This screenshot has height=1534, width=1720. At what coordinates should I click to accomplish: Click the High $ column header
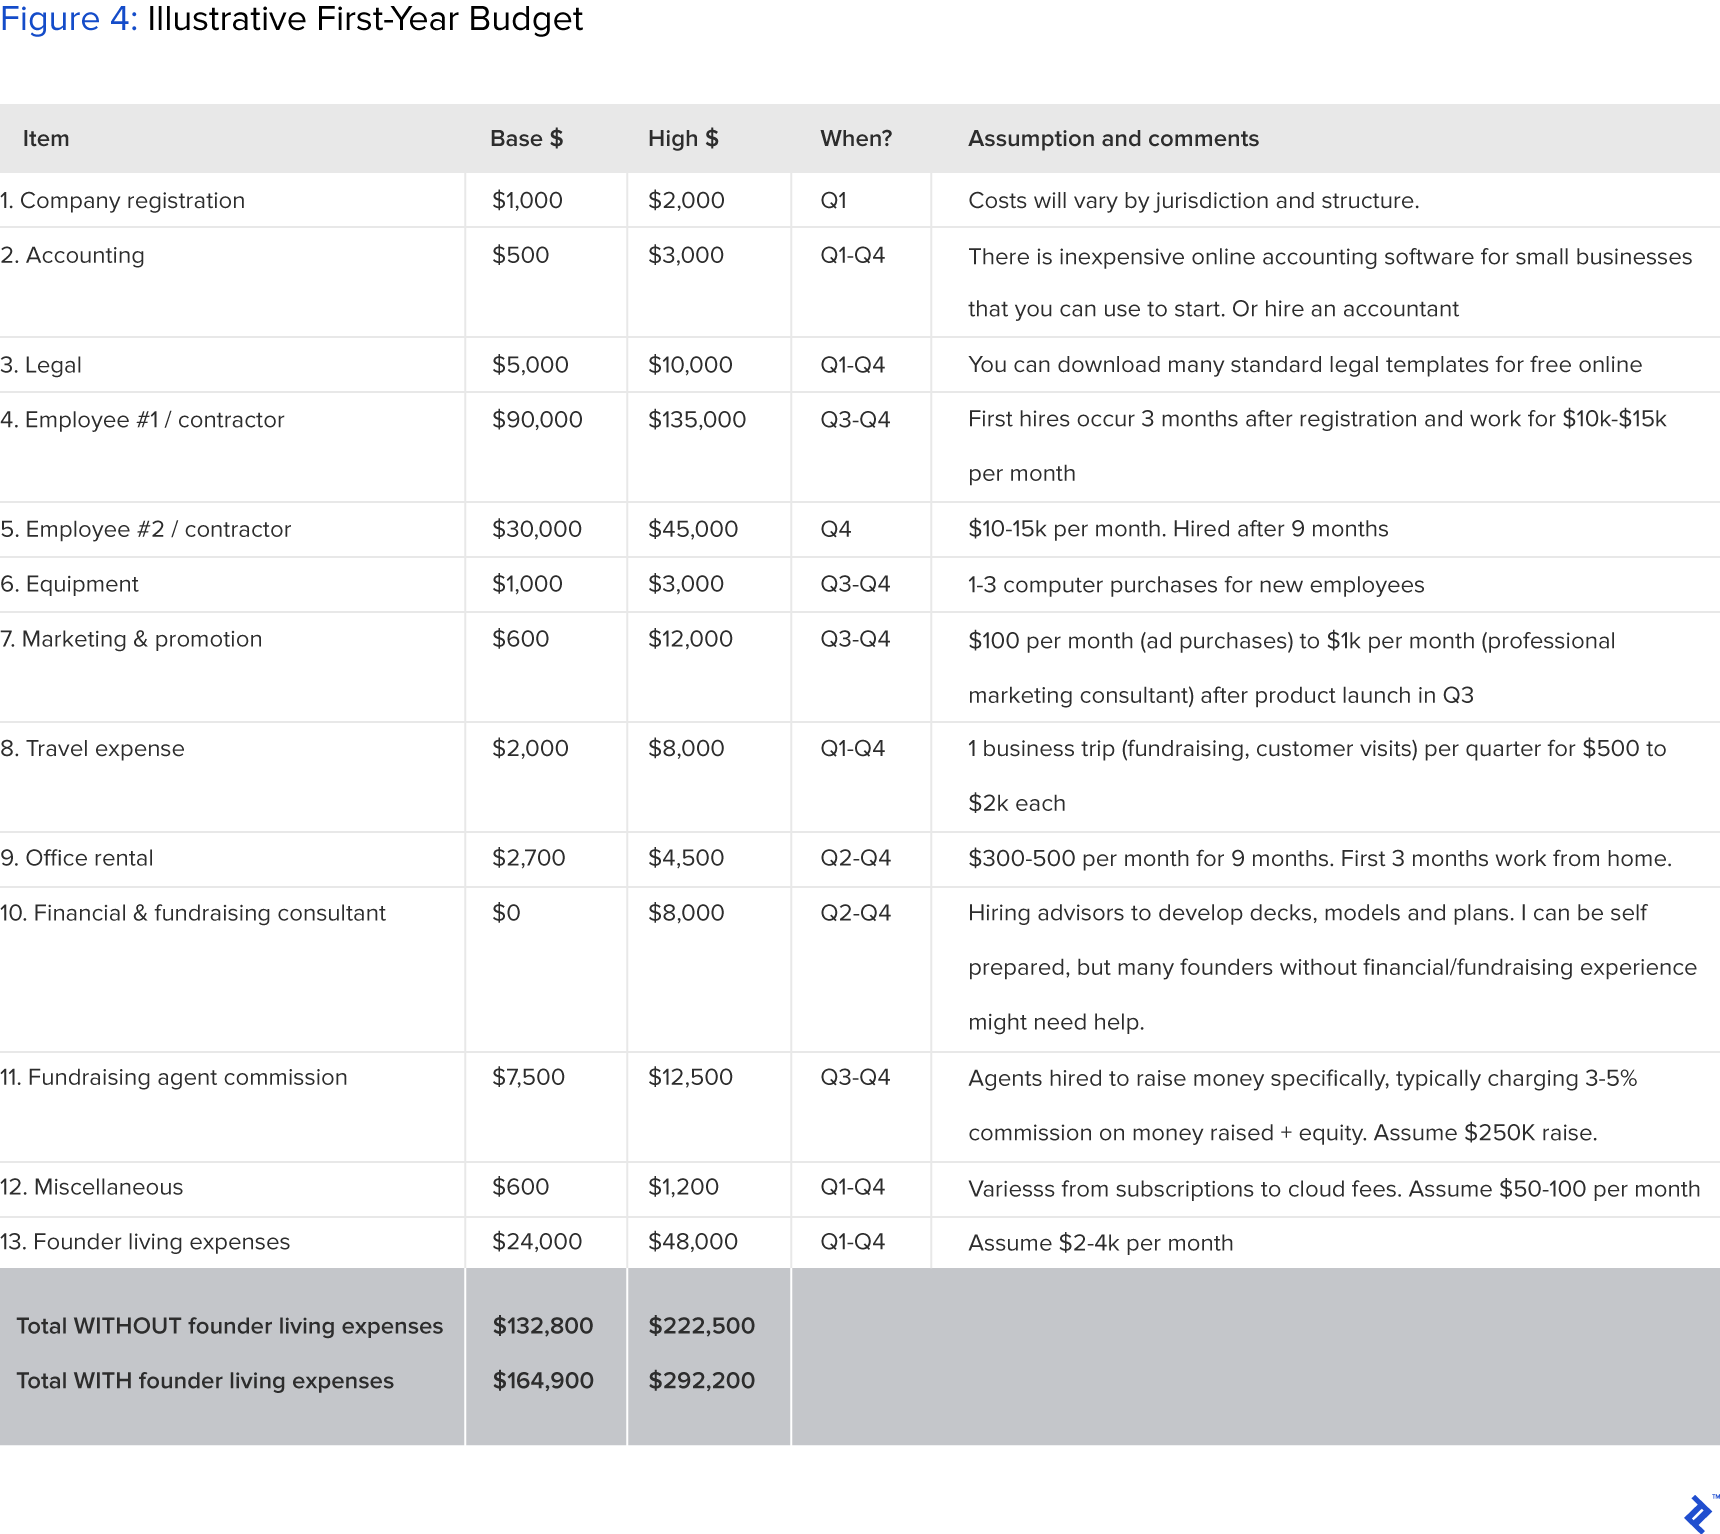tap(683, 138)
